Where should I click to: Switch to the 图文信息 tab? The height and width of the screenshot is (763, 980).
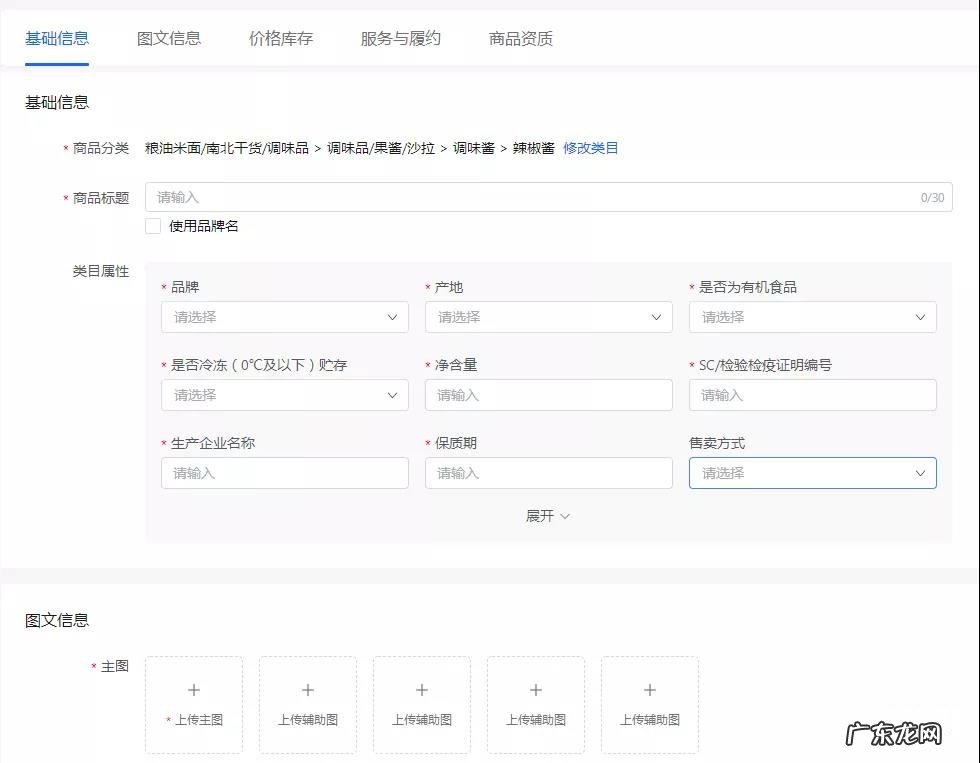click(168, 37)
